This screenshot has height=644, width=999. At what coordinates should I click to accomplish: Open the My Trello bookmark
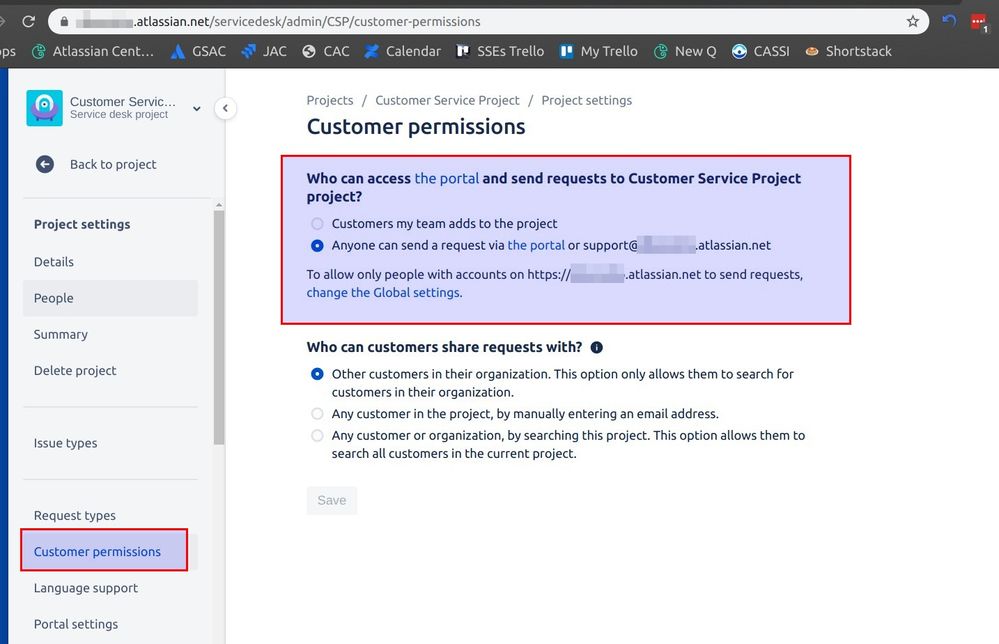coord(598,51)
